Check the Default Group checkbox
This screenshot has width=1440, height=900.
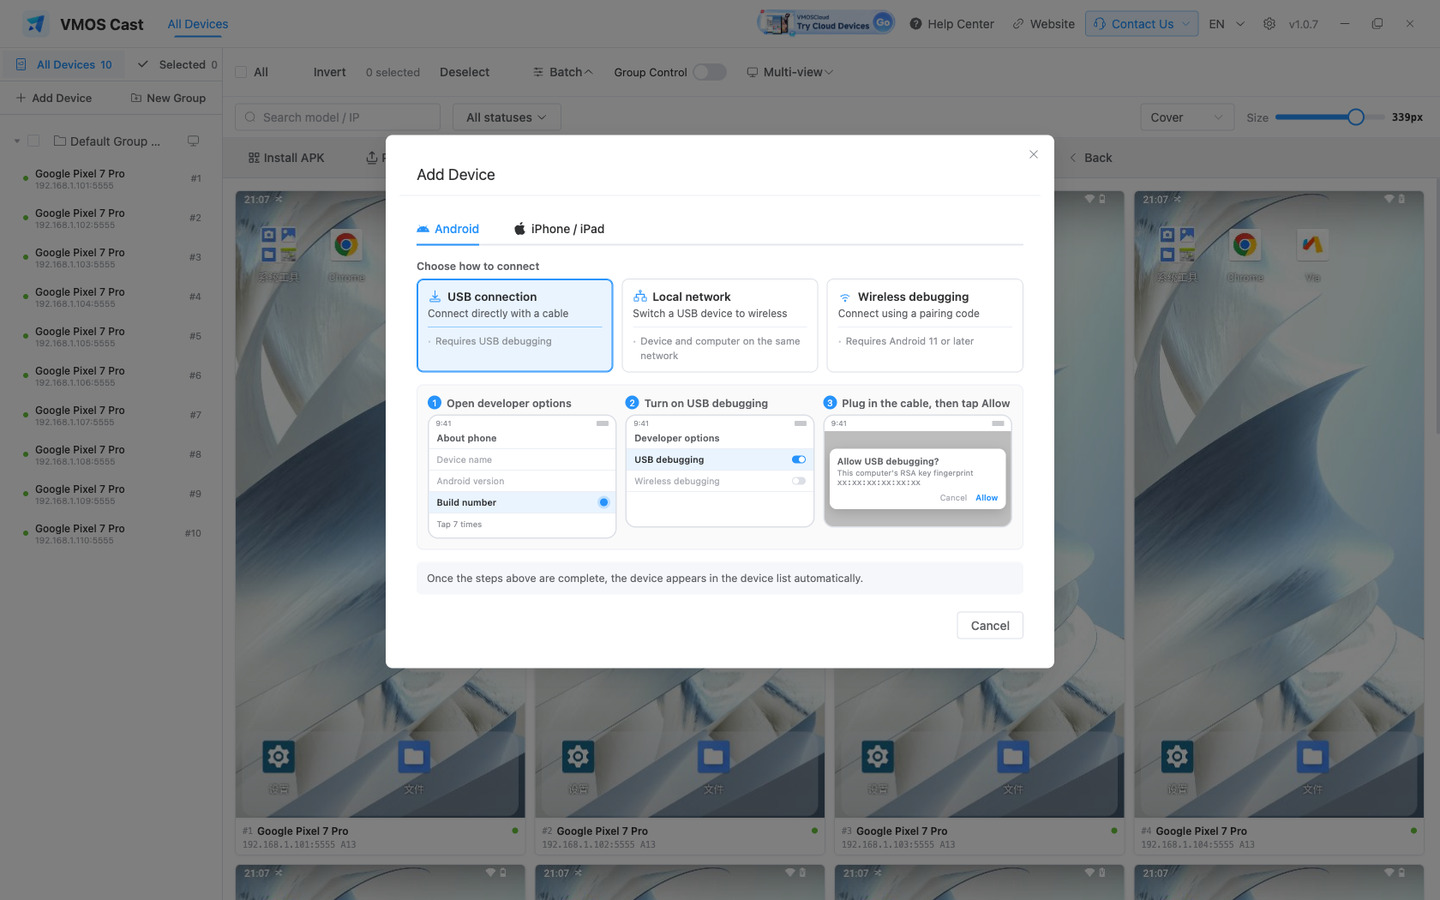click(x=33, y=141)
